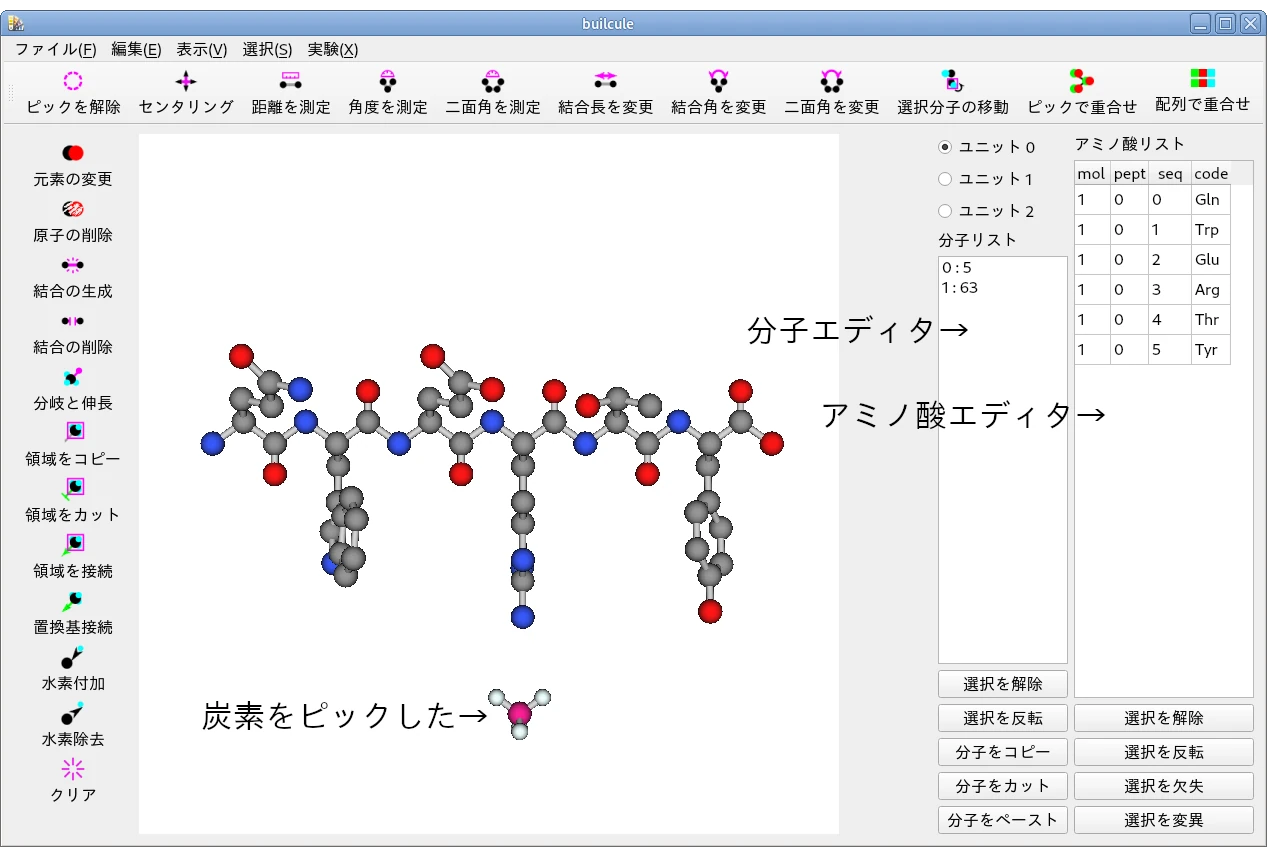Click the ピックを解除 (unpick) toolbar icon
The image size is (1277, 857).
click(73, 82)
